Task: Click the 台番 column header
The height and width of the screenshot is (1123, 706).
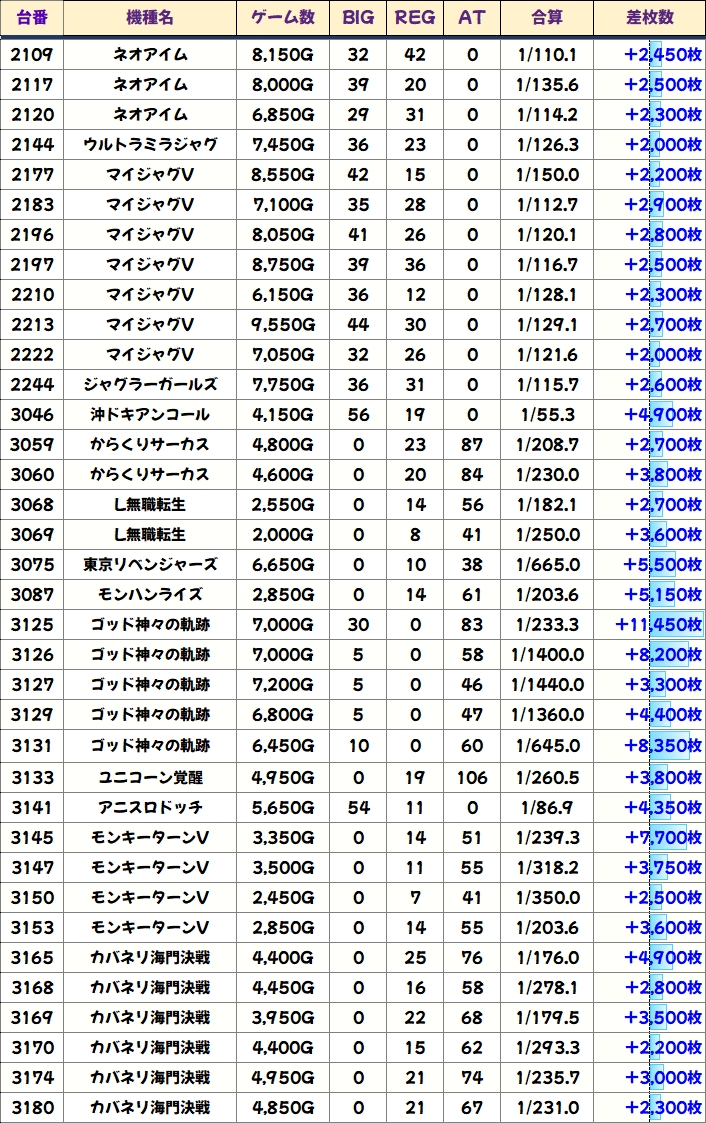Action: pyautogui.click(x=32, y=18)
